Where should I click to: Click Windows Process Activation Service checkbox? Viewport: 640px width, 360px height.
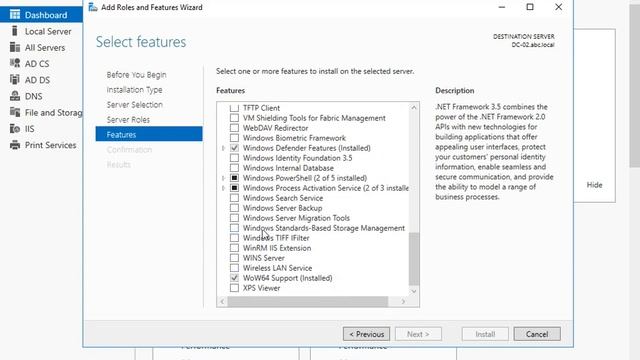click(234, 188)
